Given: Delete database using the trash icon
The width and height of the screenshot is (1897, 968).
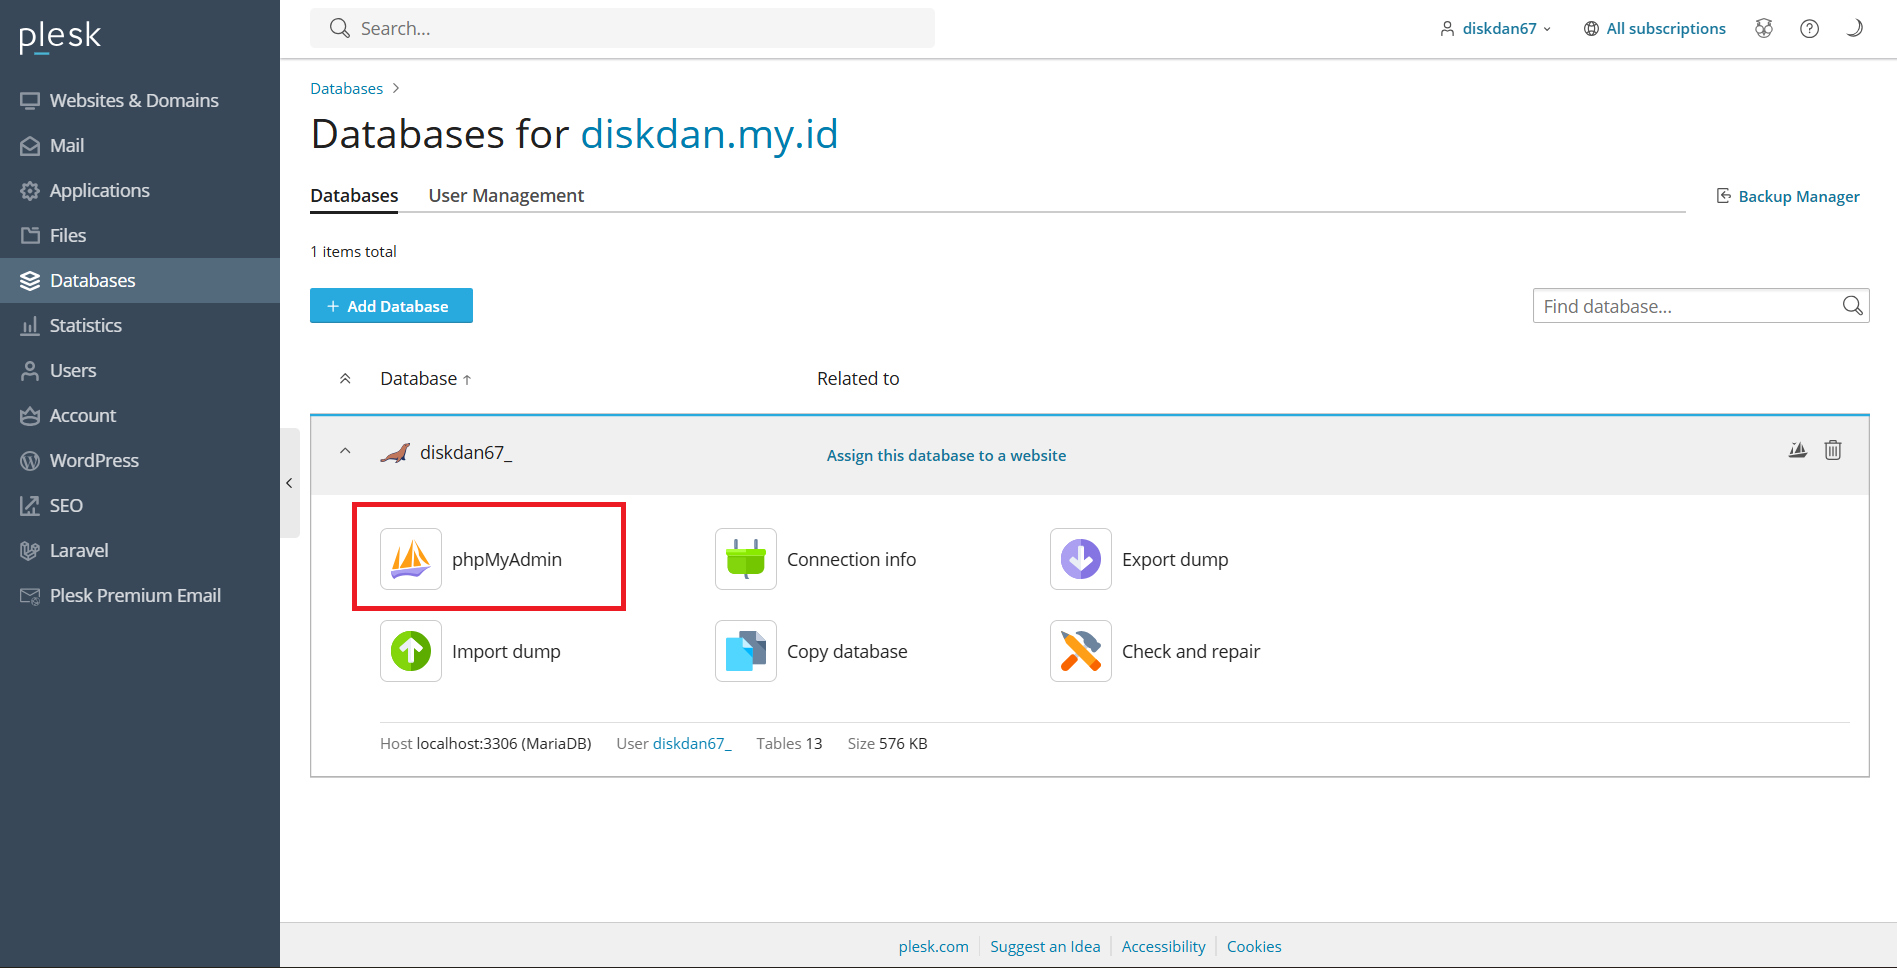Looking at the screenshot, I should 1832,450.
